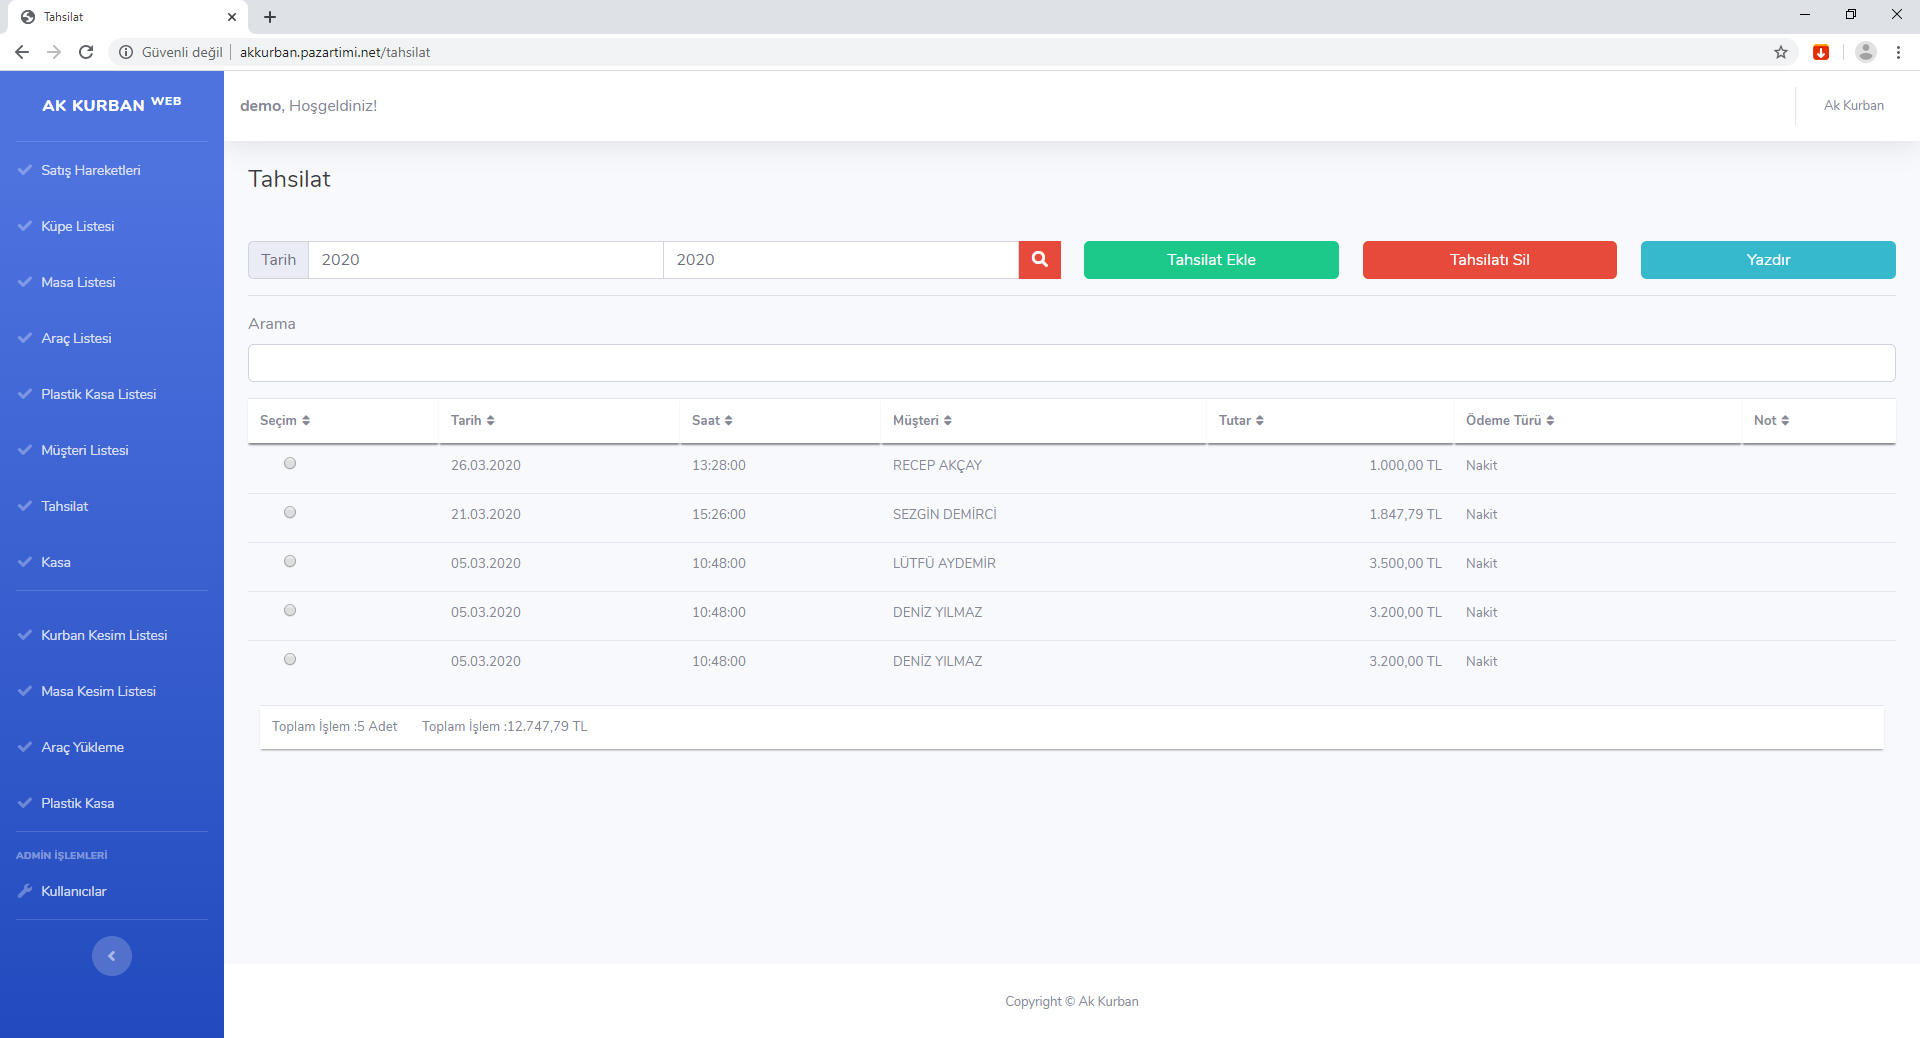Click the red download extension icon

pos(1821,52)
